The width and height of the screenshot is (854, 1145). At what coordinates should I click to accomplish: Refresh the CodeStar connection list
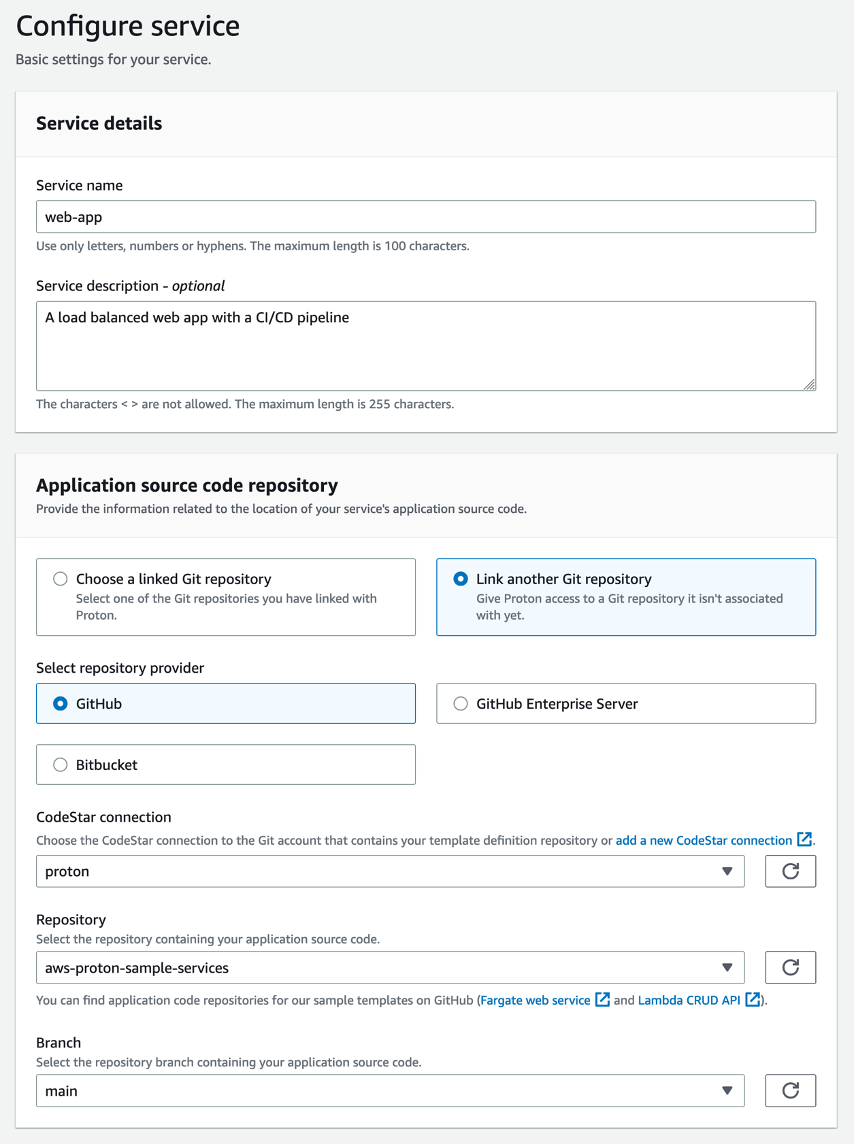click(x=790, y=871)
